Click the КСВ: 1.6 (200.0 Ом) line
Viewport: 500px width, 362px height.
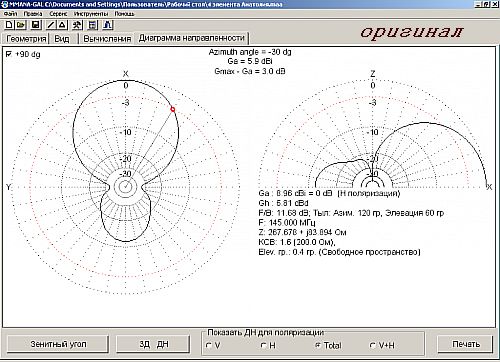297,242
